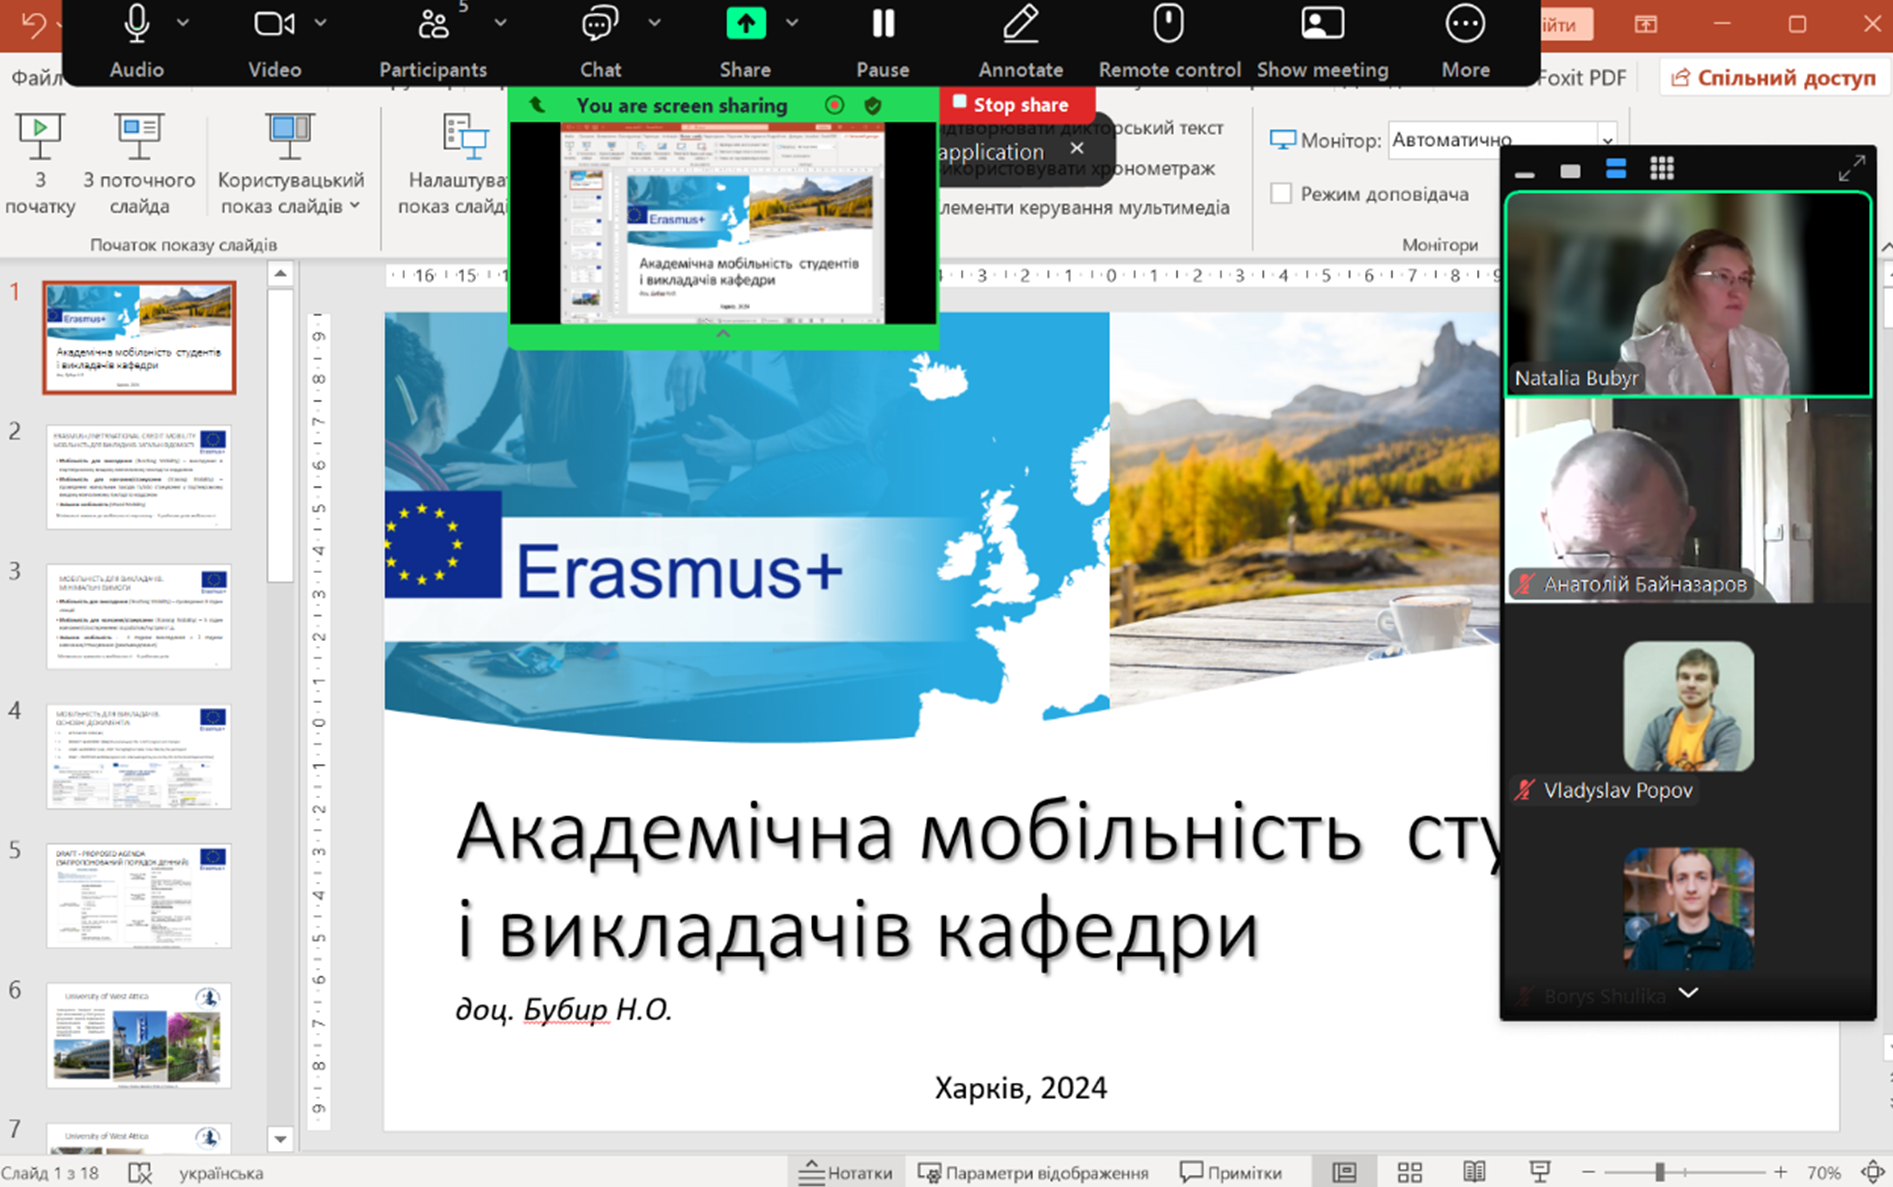Open the More options menu
Viewport: 1893px width, 1187px height.
[x=1465, y=25]
